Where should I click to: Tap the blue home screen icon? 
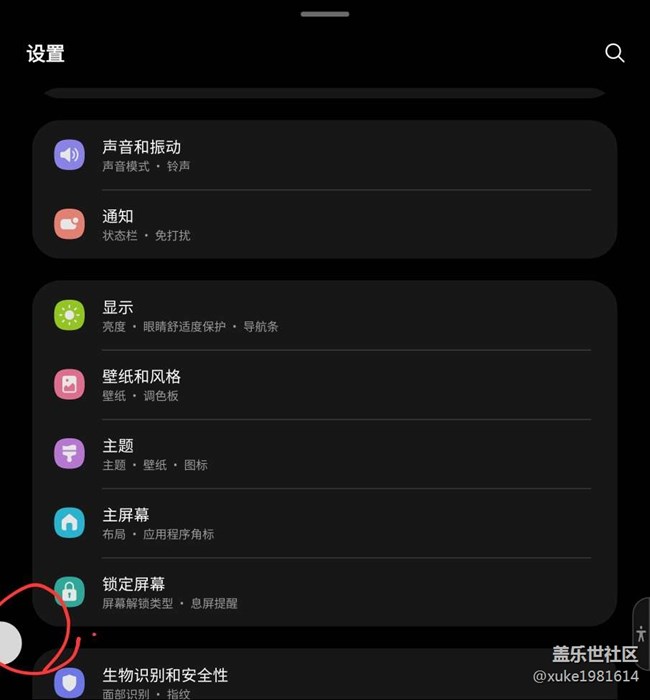pyautogui.click(x=69, y=523)
